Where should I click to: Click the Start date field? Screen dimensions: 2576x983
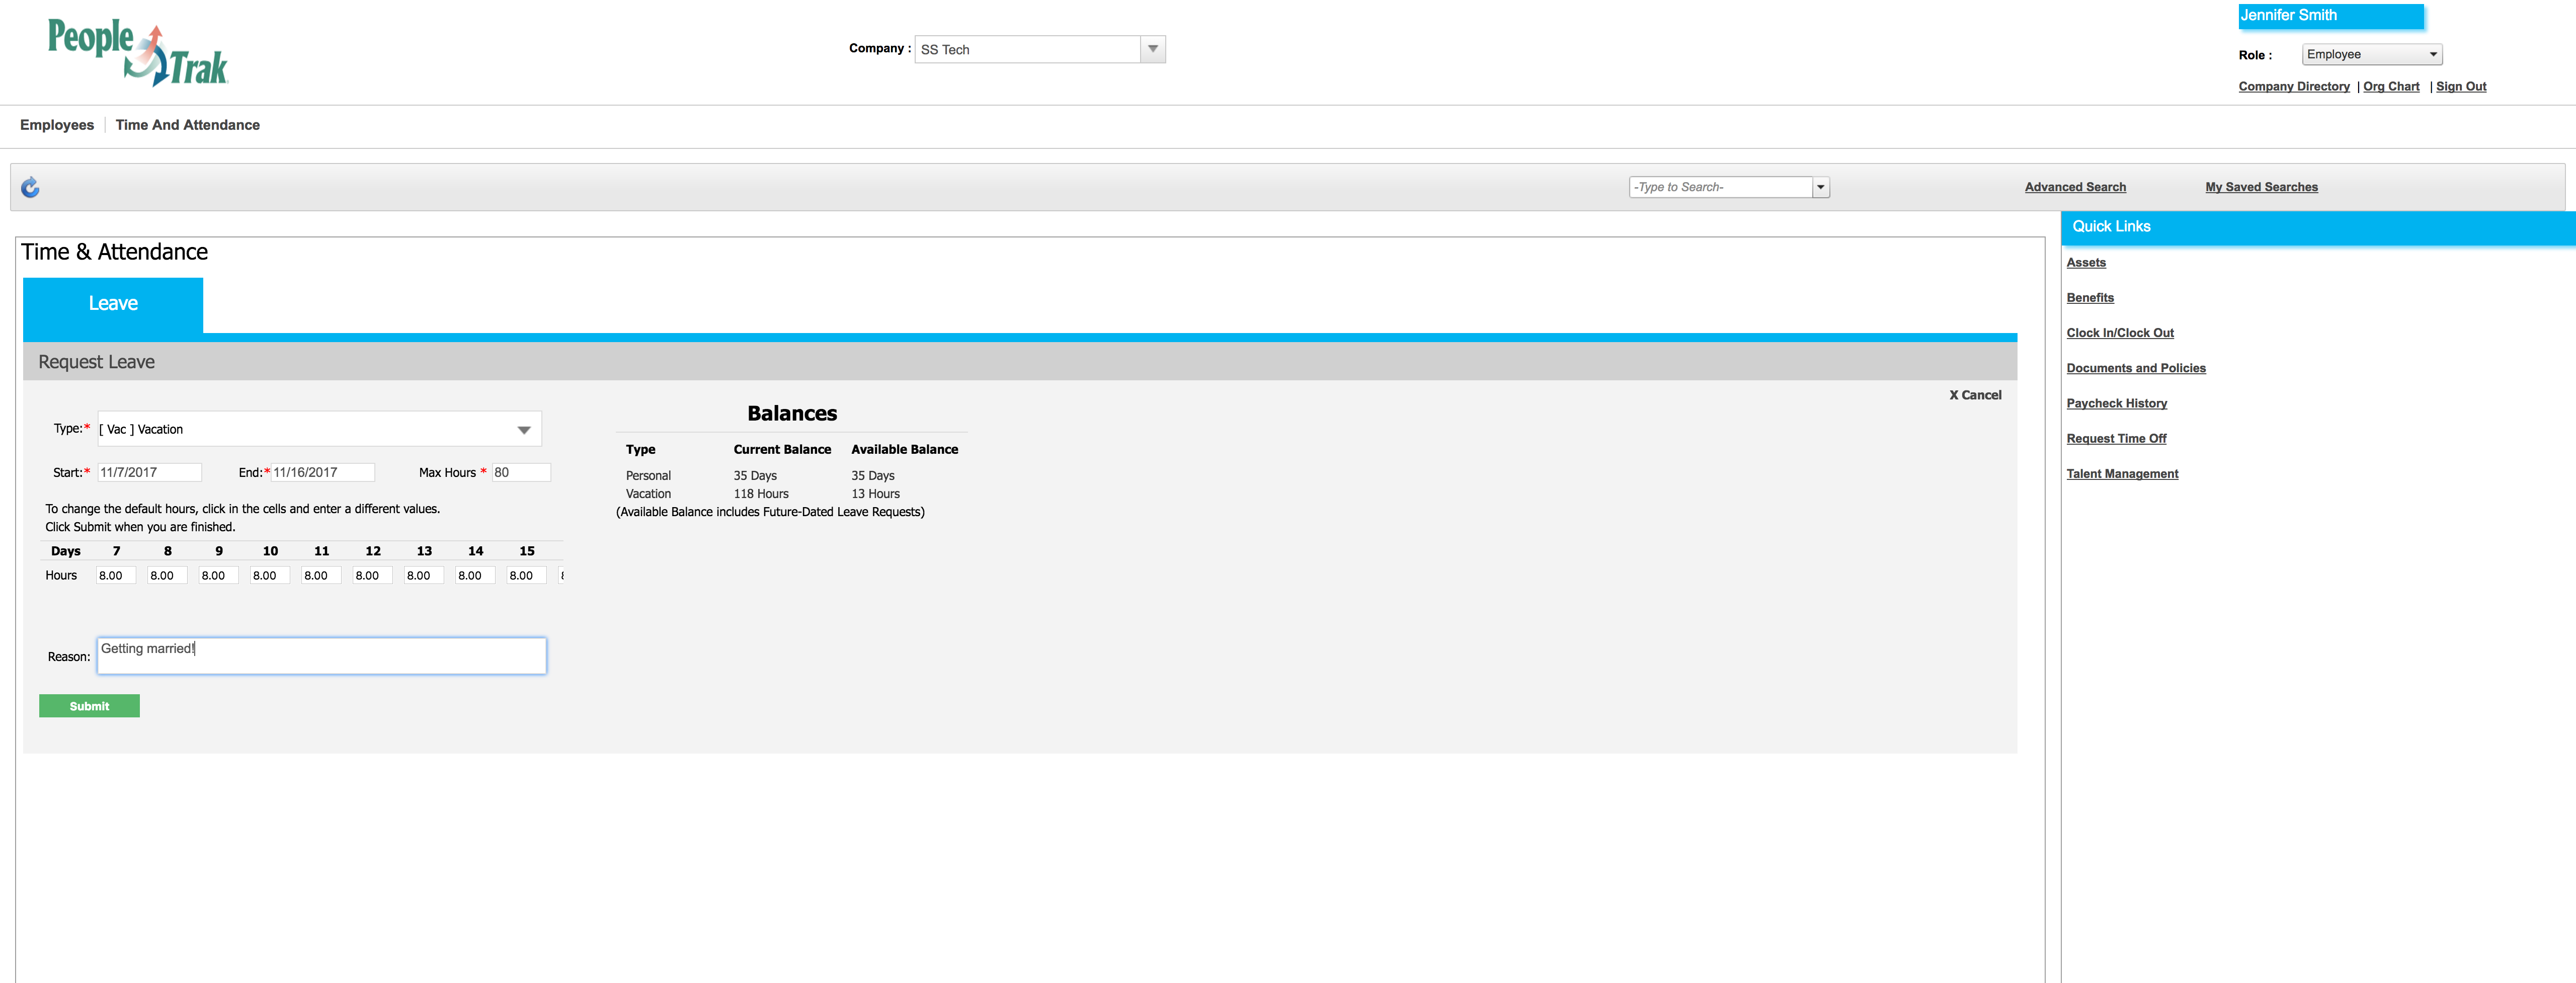[x=149, y=472]
